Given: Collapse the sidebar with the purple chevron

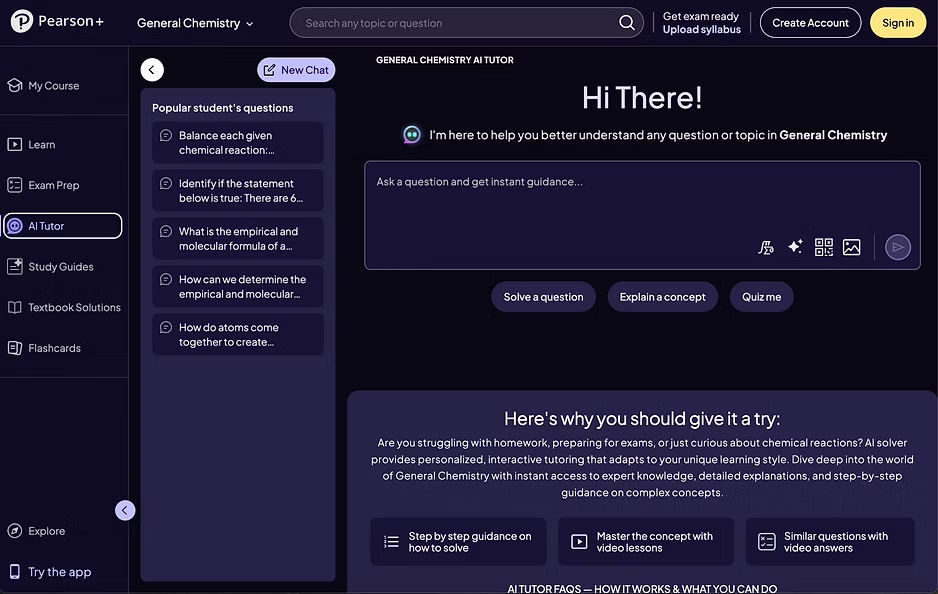Looking at the screenshot, I should pos(125,510).
